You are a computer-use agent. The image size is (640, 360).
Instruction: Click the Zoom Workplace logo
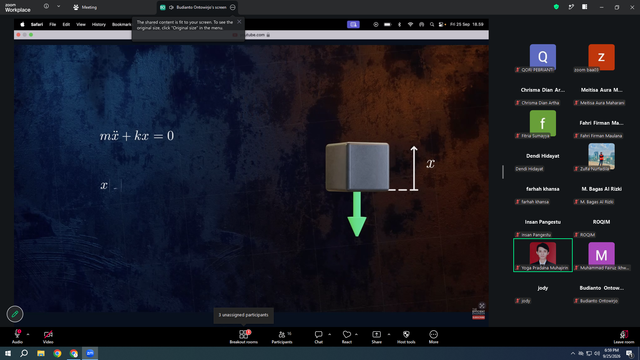[18, 7]
